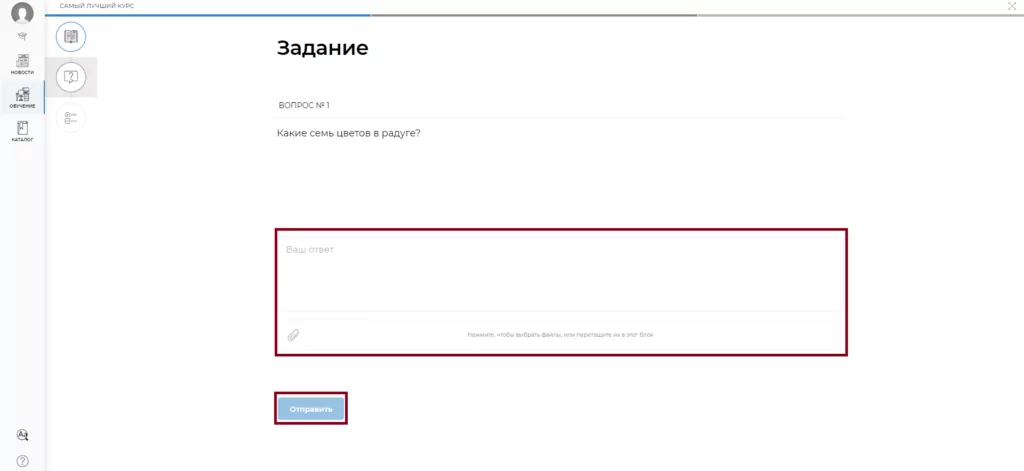Click the question text about rainbow colors
The image size is (1024, 471).
[x=349, y=133]
